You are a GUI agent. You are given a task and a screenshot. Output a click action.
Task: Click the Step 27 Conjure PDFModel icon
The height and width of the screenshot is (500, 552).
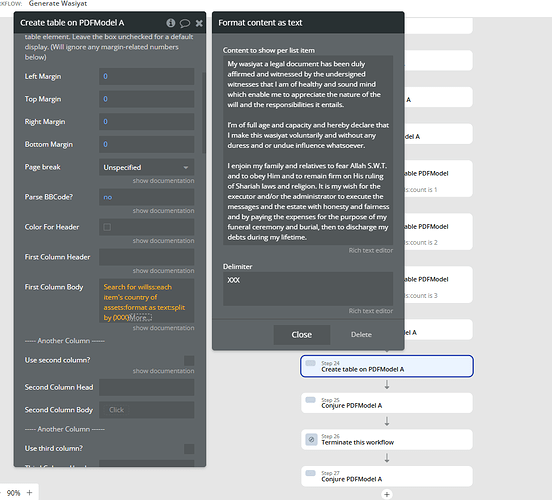[310, 473]
